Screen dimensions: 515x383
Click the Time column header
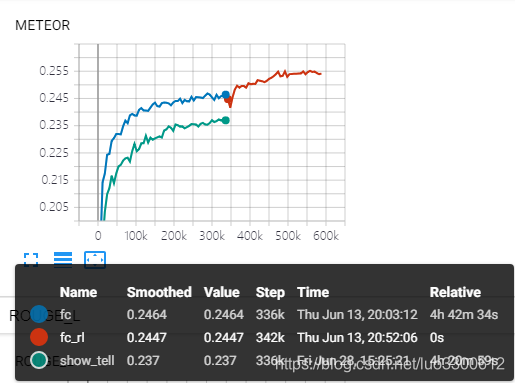pyautogui.click(x=313, y=292)
